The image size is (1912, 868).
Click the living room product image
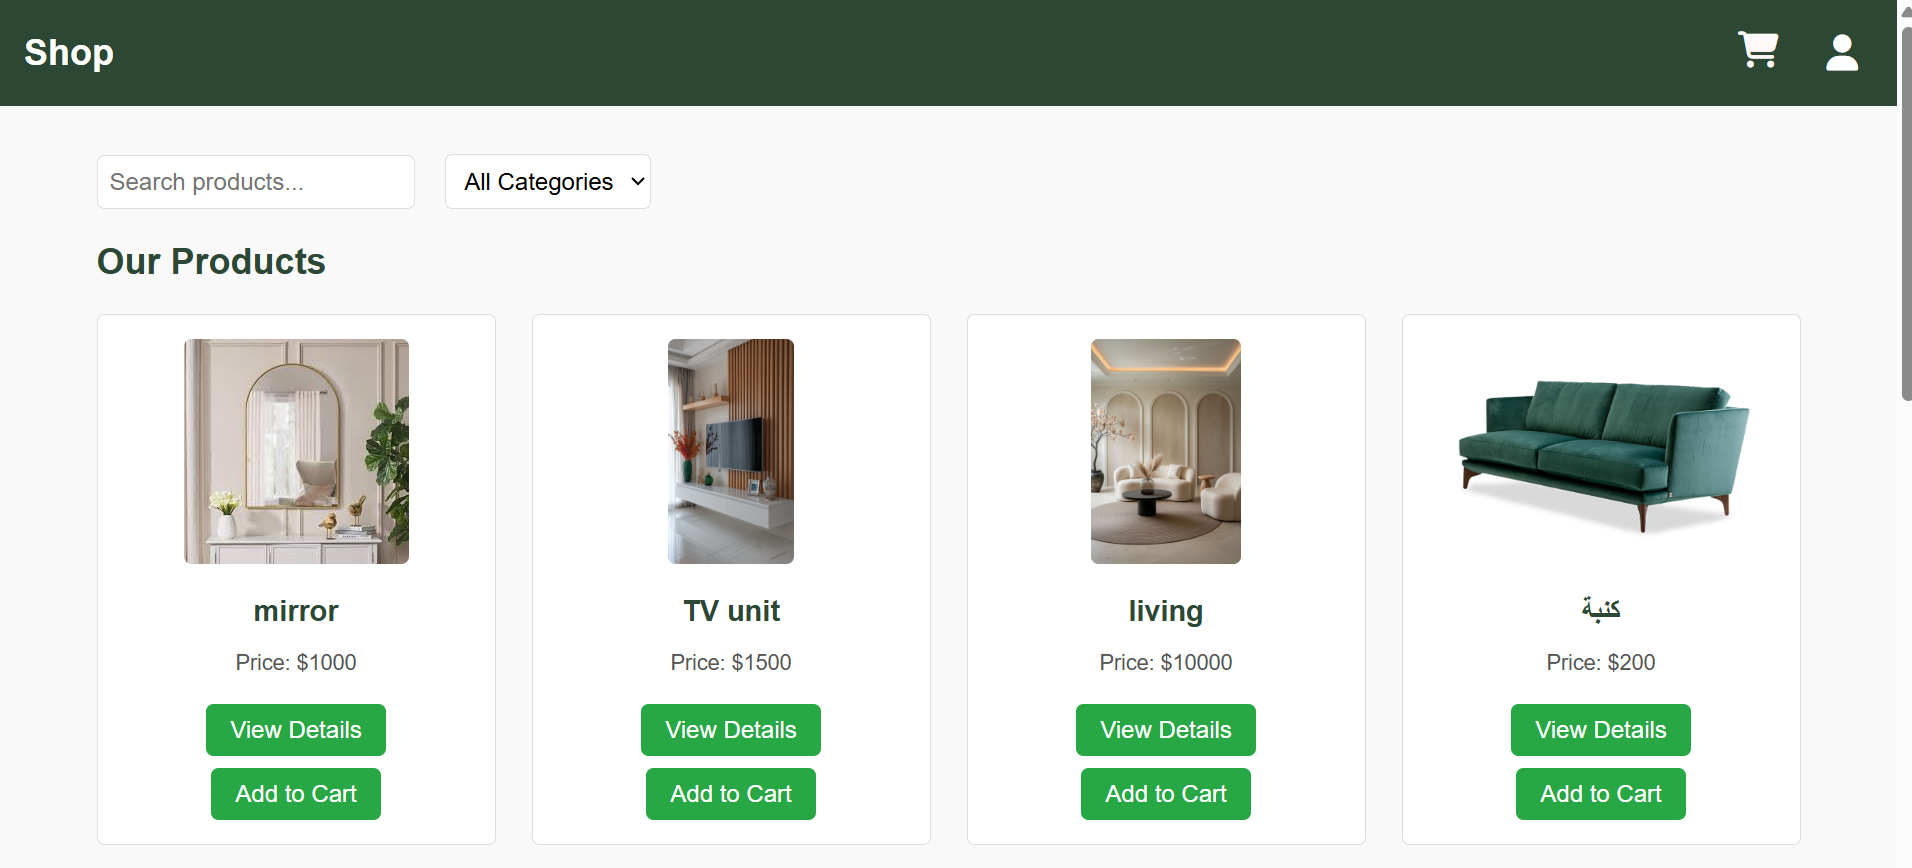coord(1166,451)
